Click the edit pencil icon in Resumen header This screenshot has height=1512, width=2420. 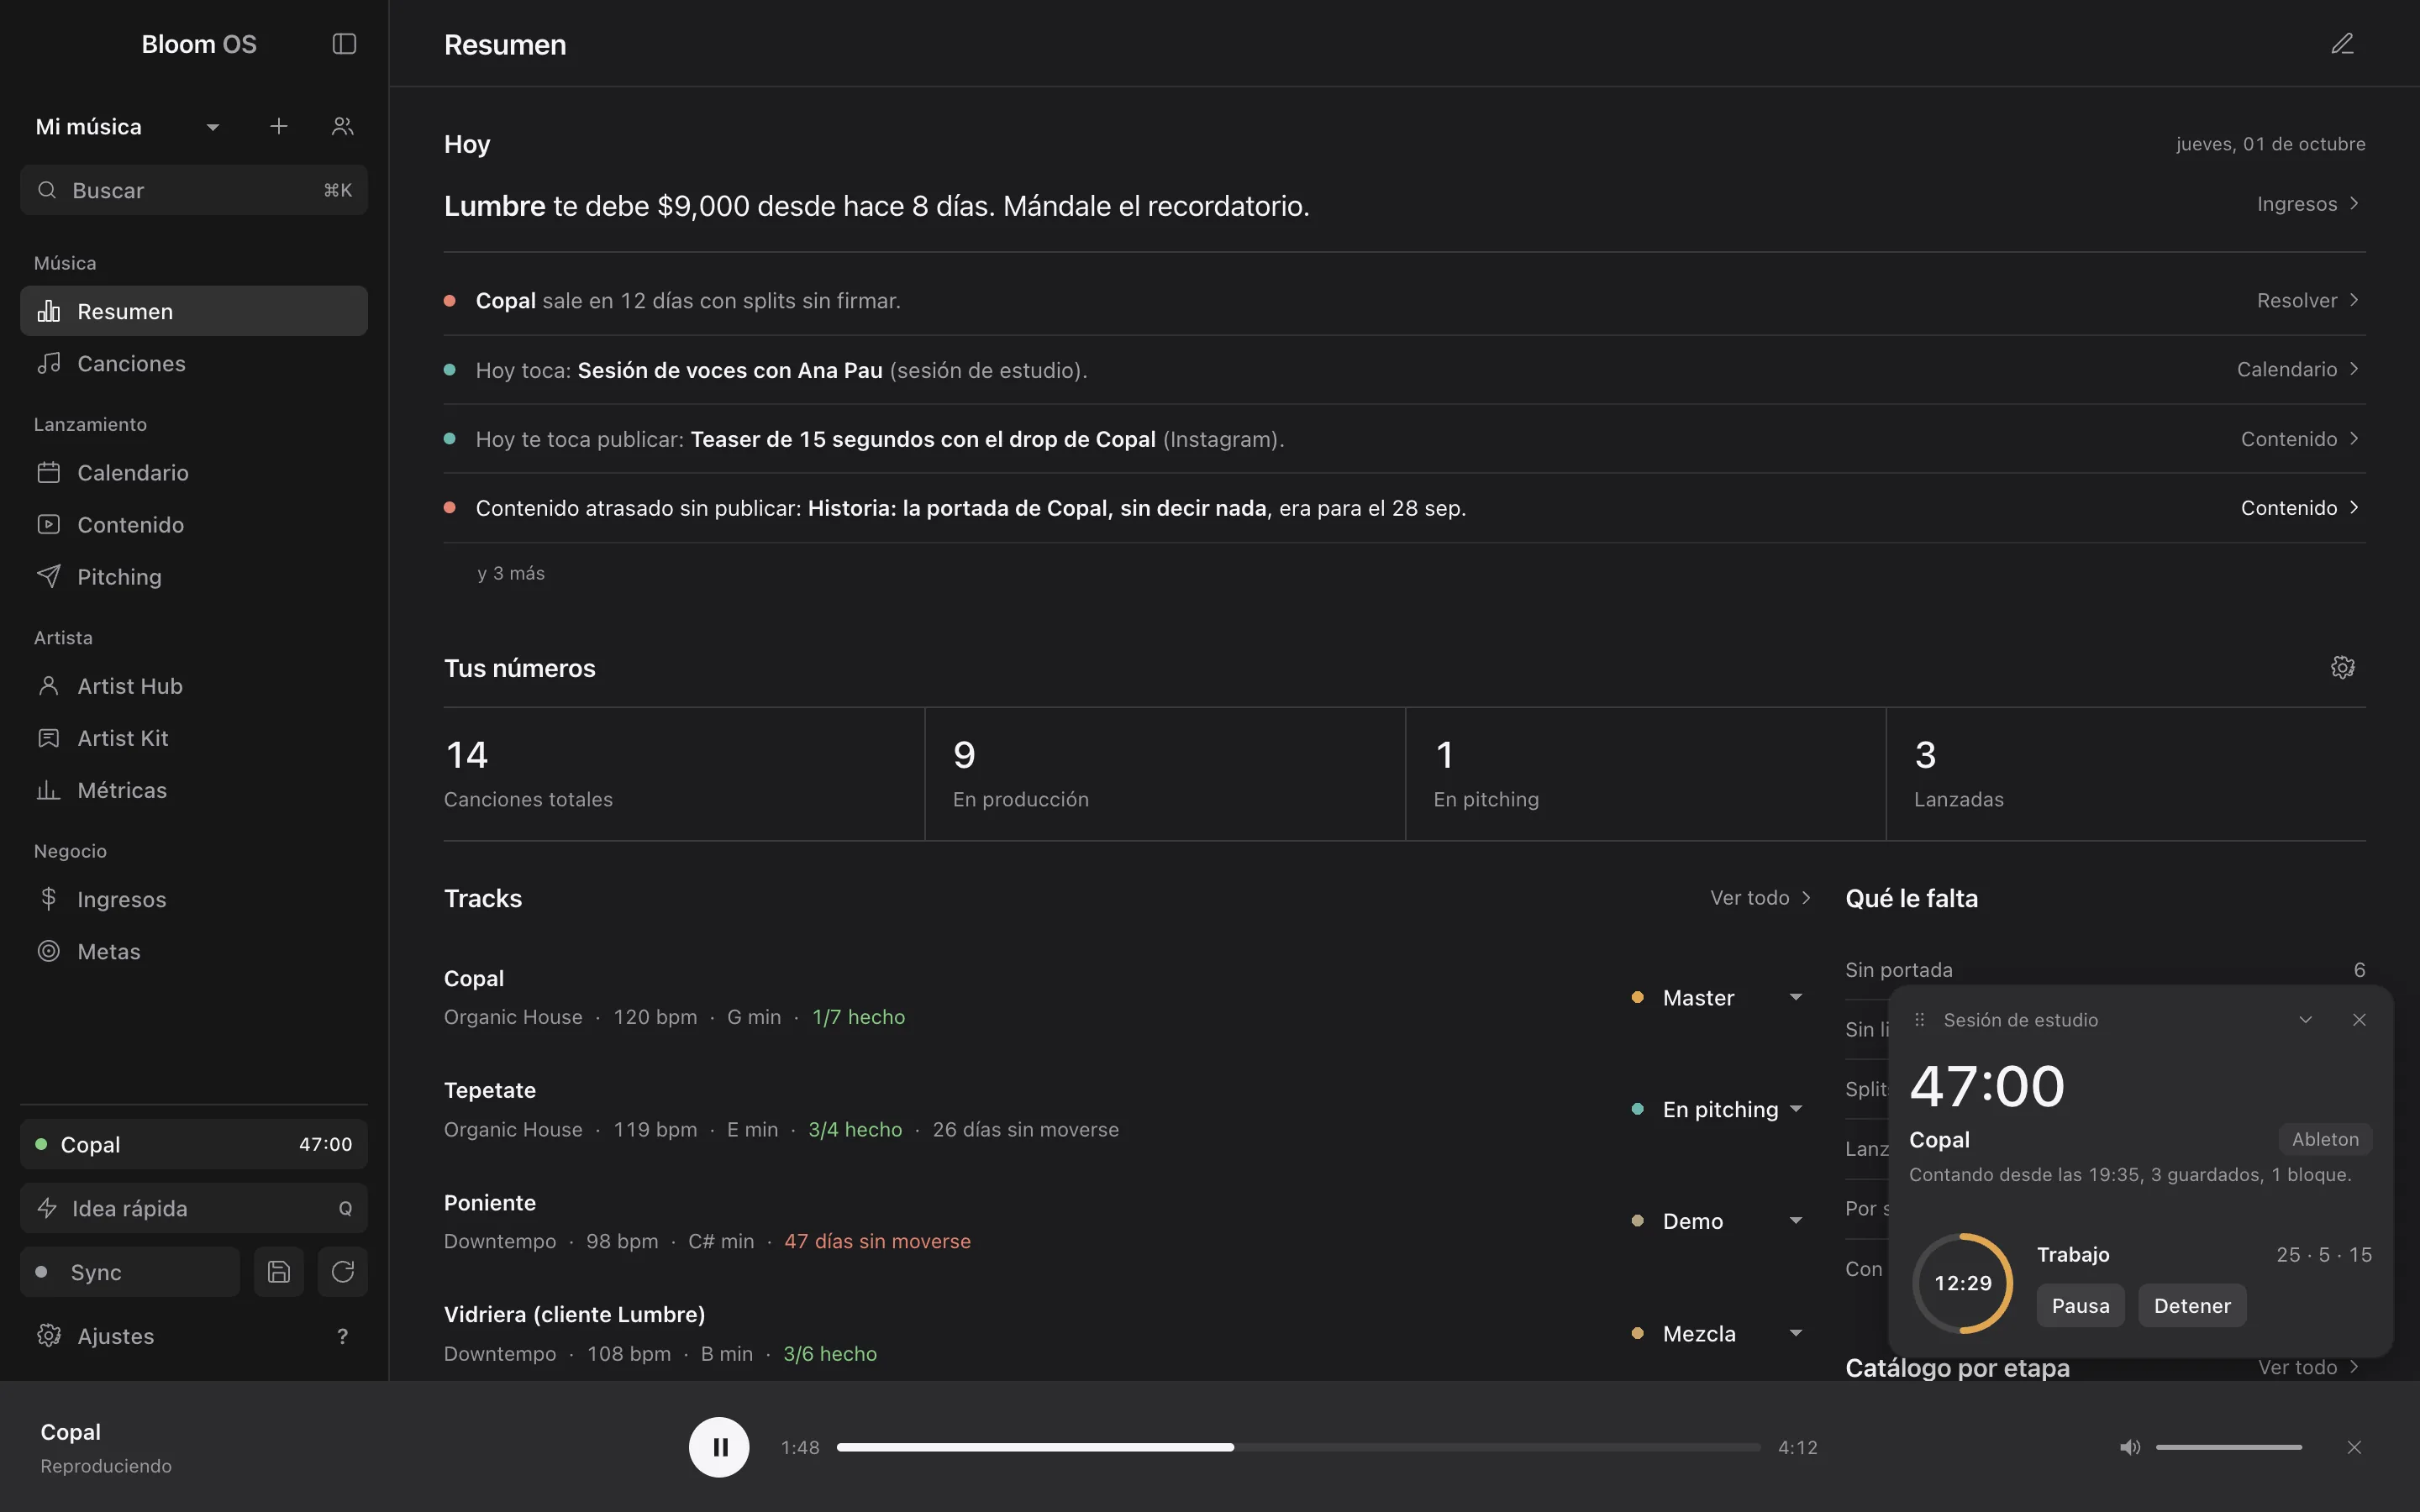point(2342,44)
